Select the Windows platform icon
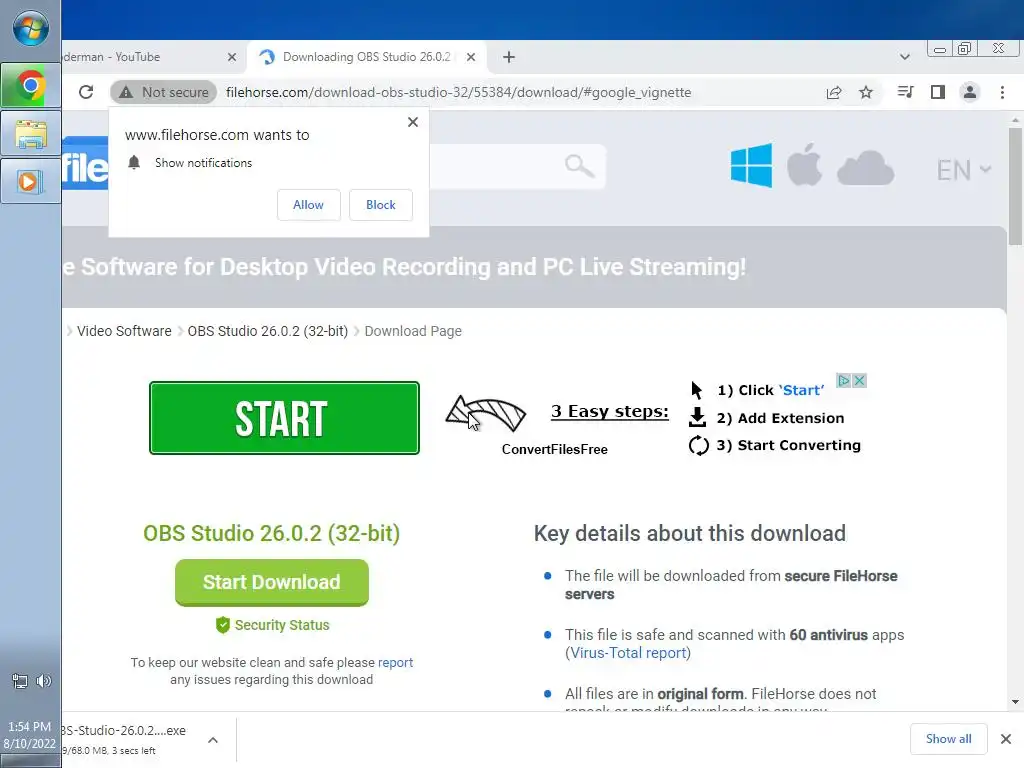The image size is (1024, 768). coord(751,165)
